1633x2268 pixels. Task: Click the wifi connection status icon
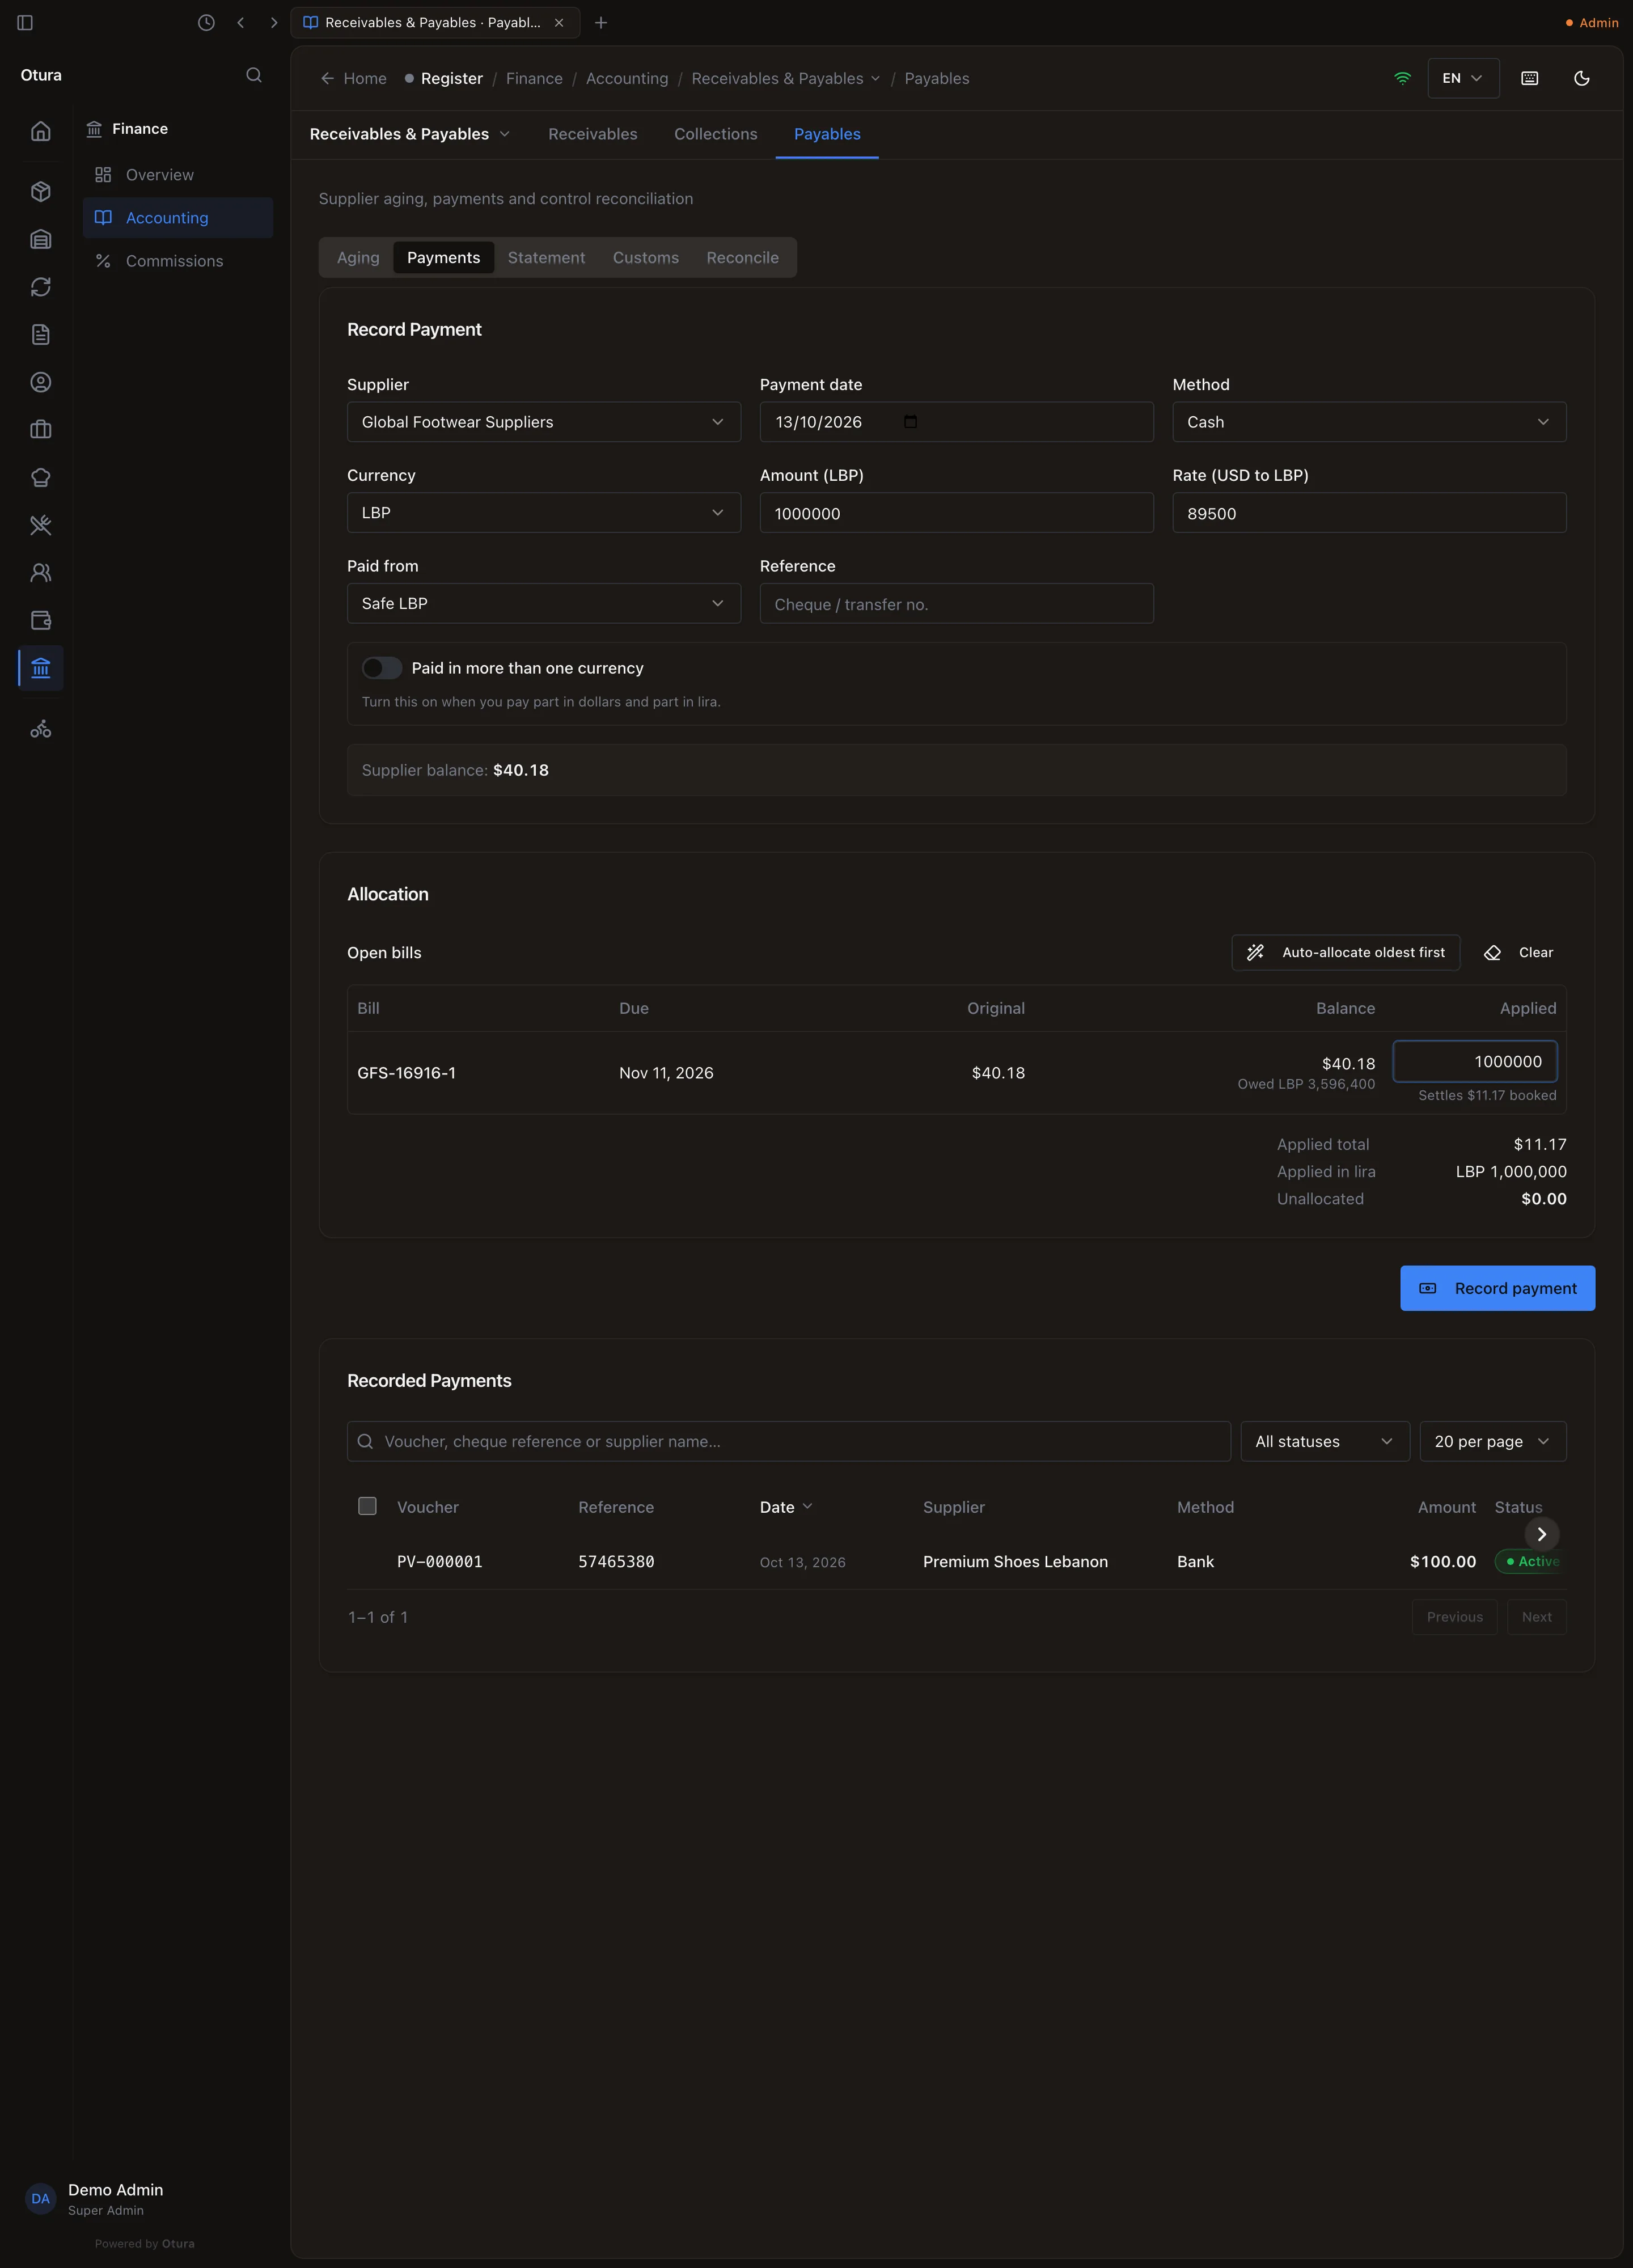click(1402, 78)
